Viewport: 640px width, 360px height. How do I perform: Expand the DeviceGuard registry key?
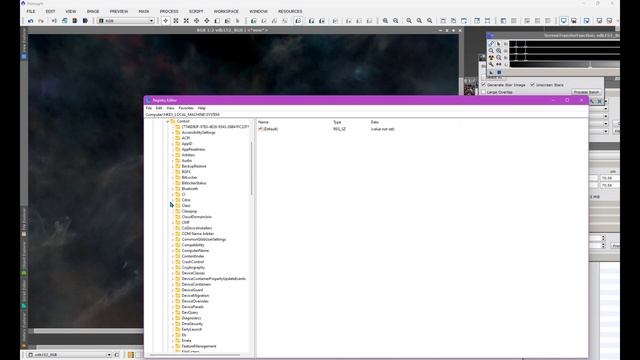coord(173,290)
